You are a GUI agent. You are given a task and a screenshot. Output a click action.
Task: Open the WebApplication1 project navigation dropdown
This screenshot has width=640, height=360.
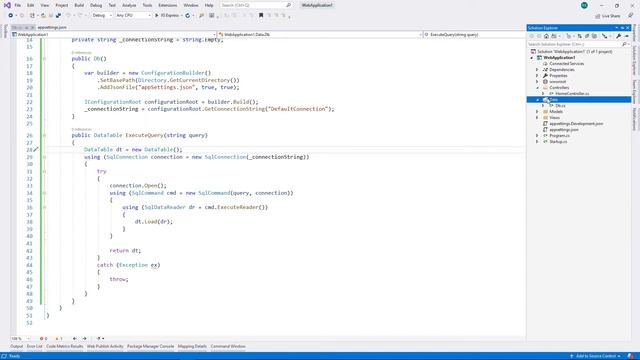click(113, 35)
